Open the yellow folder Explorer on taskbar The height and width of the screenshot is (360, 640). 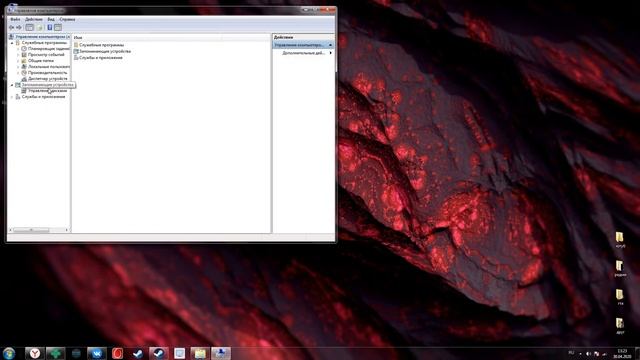click(200, 353)
